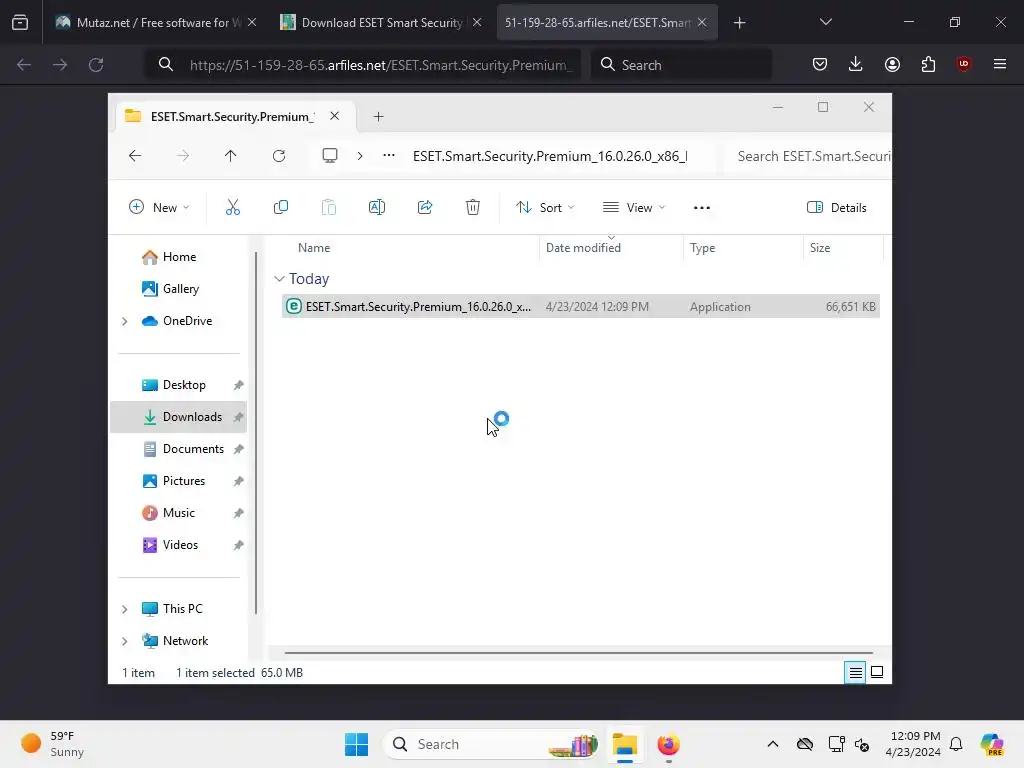
Task: Click the Save to Pocket icon
Action: [820, 64]
